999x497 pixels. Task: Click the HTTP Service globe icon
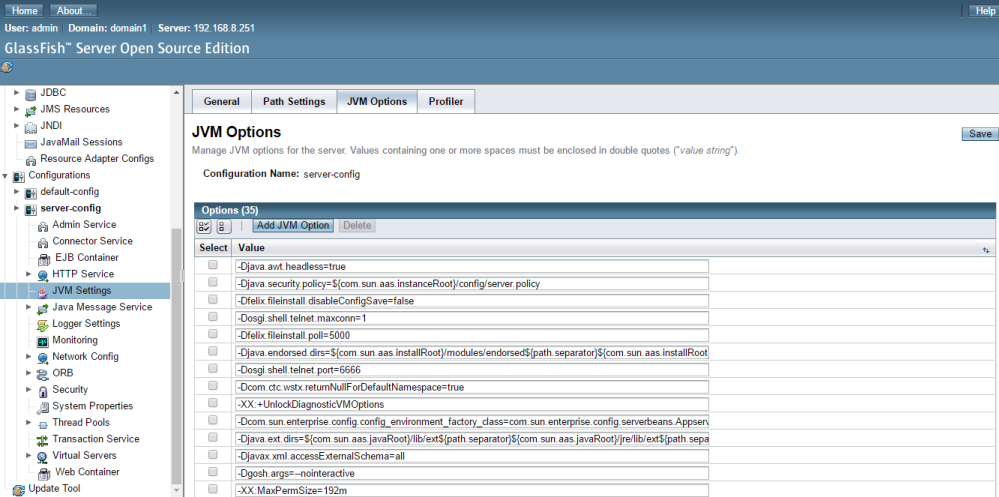[43, 275]
